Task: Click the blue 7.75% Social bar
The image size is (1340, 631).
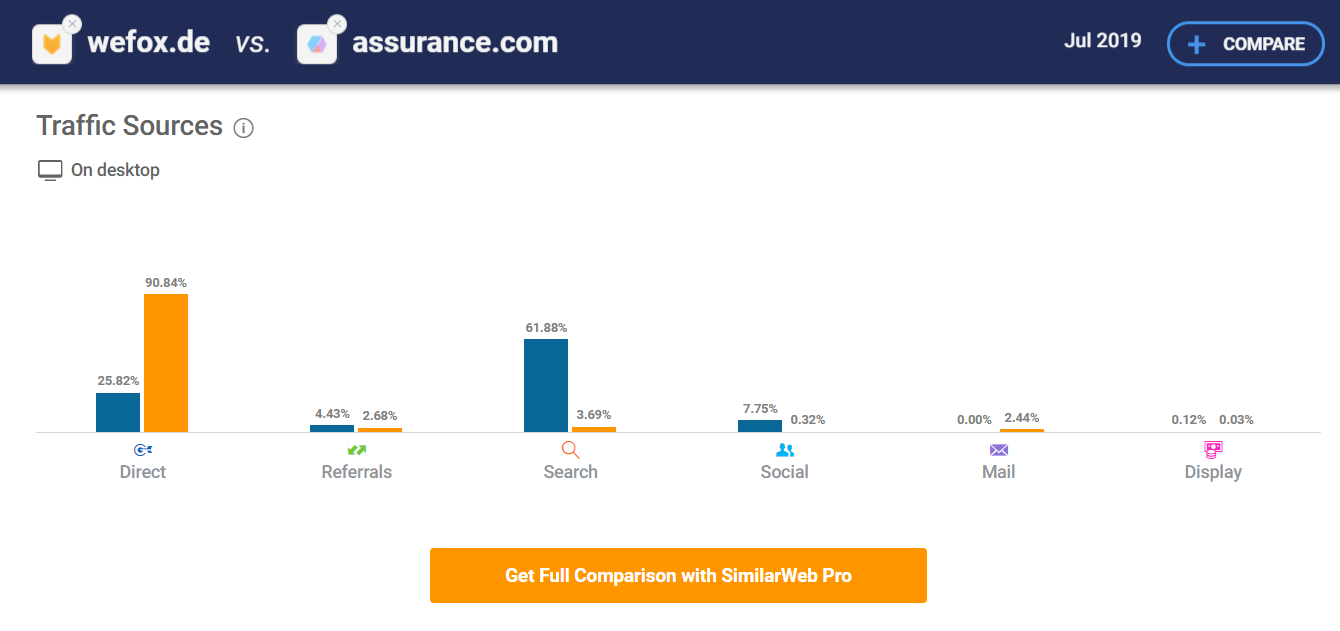Action: (x=760, y=426)
